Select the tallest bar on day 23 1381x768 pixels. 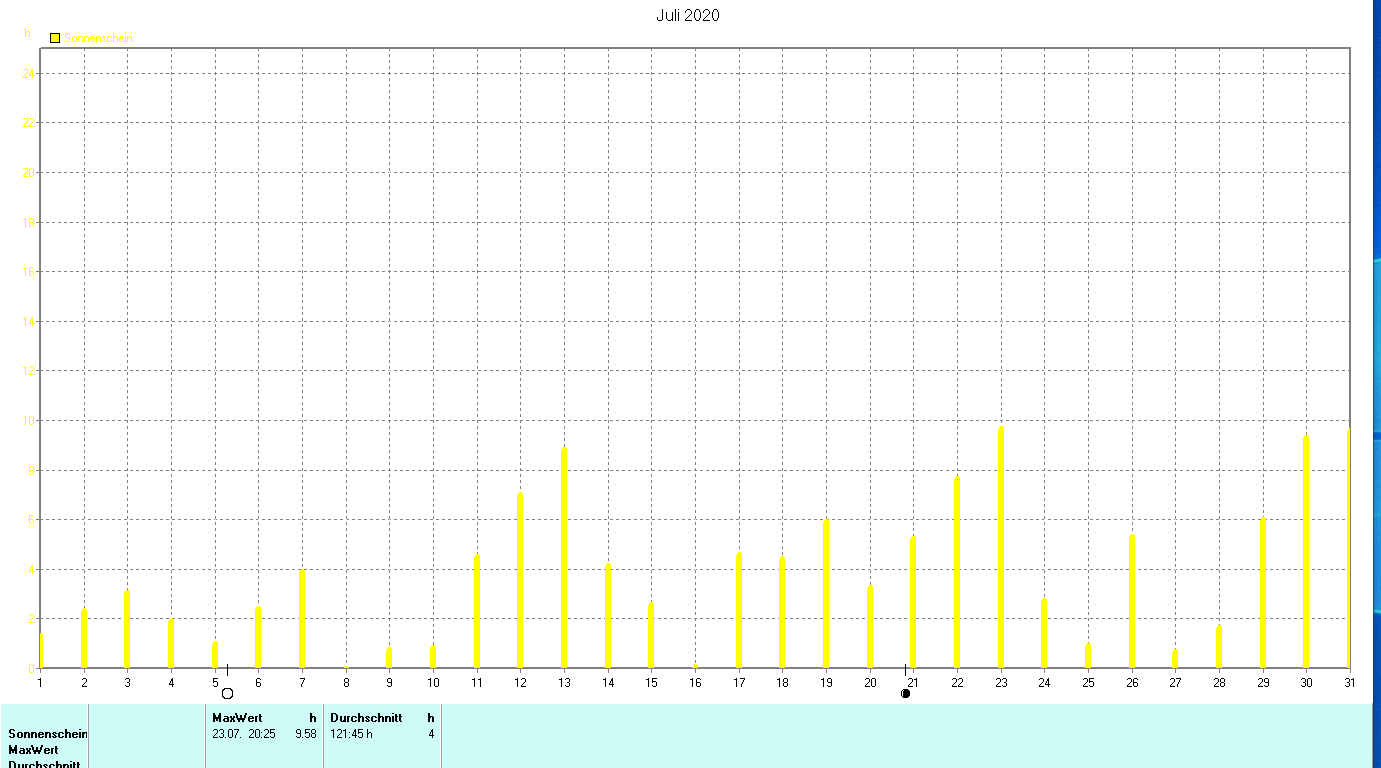(1000, 547)
